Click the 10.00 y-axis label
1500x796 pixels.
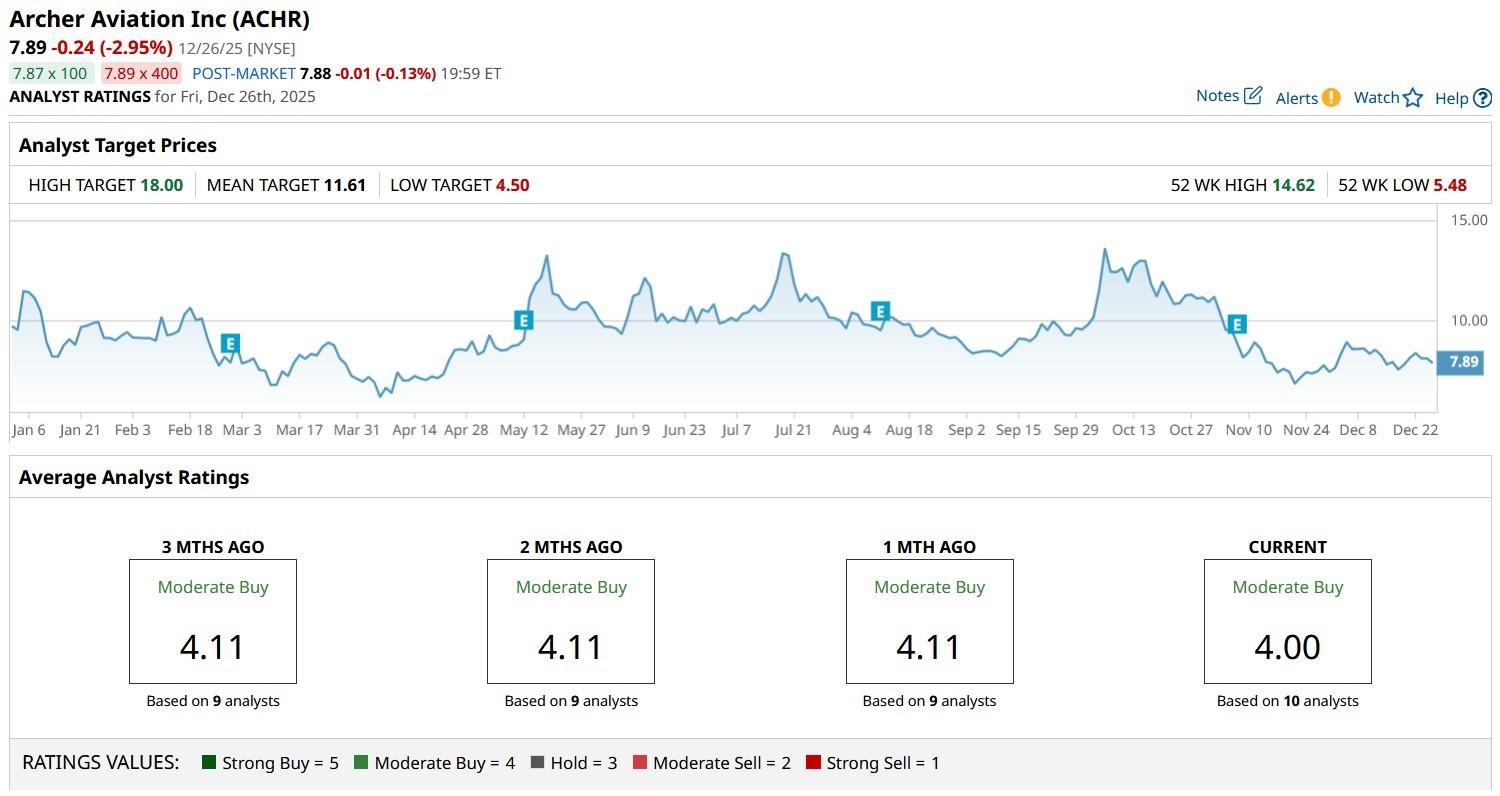pos(1469,320)
